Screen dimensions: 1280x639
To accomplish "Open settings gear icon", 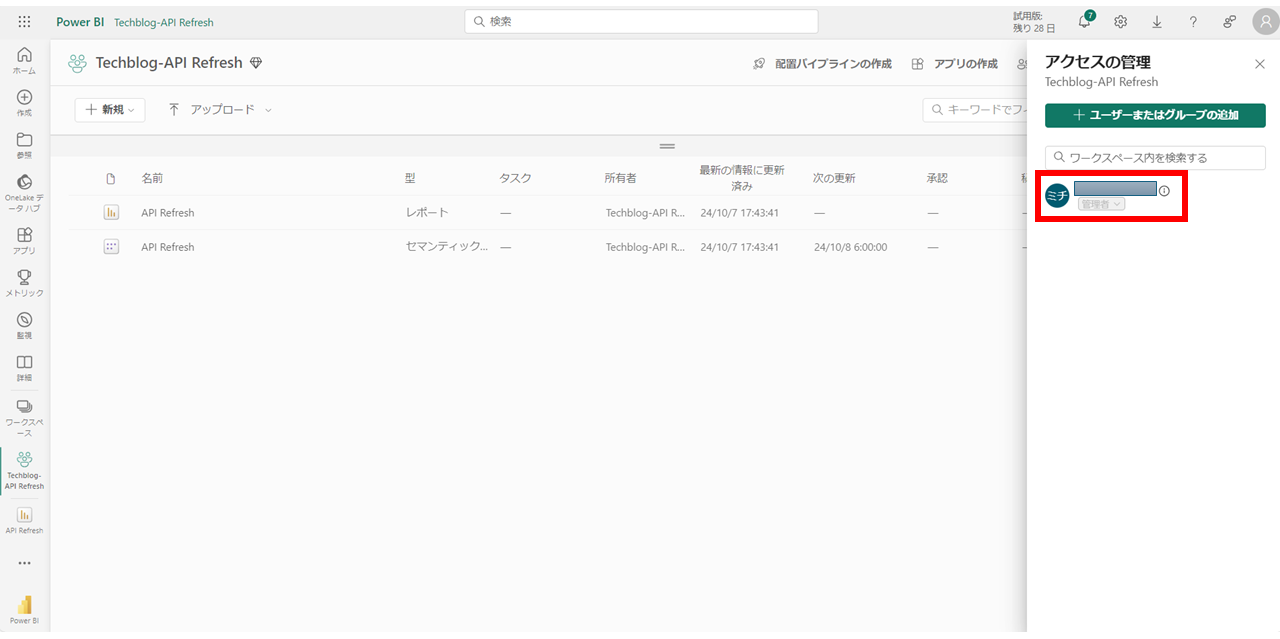I will click(x=1121, y=21).
